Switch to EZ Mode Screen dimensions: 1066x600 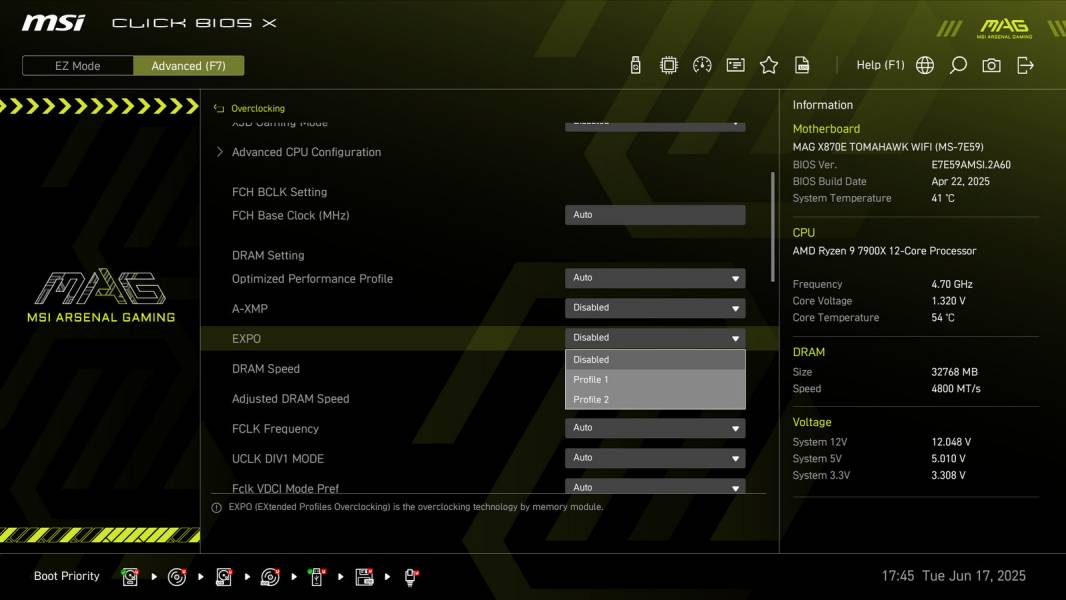(x=78, y=66)
